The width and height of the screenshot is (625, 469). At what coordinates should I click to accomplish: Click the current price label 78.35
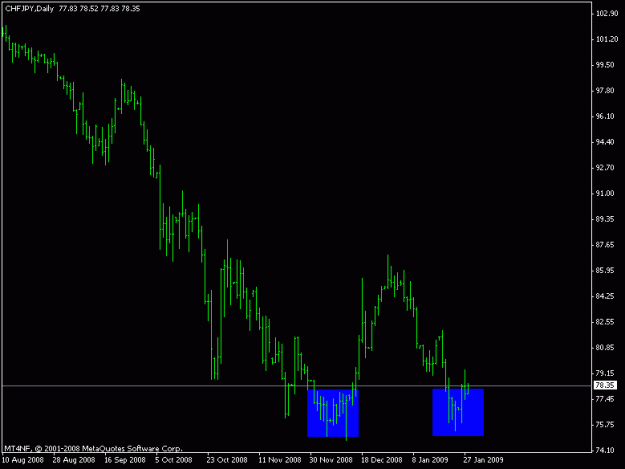tap(605, 385)
